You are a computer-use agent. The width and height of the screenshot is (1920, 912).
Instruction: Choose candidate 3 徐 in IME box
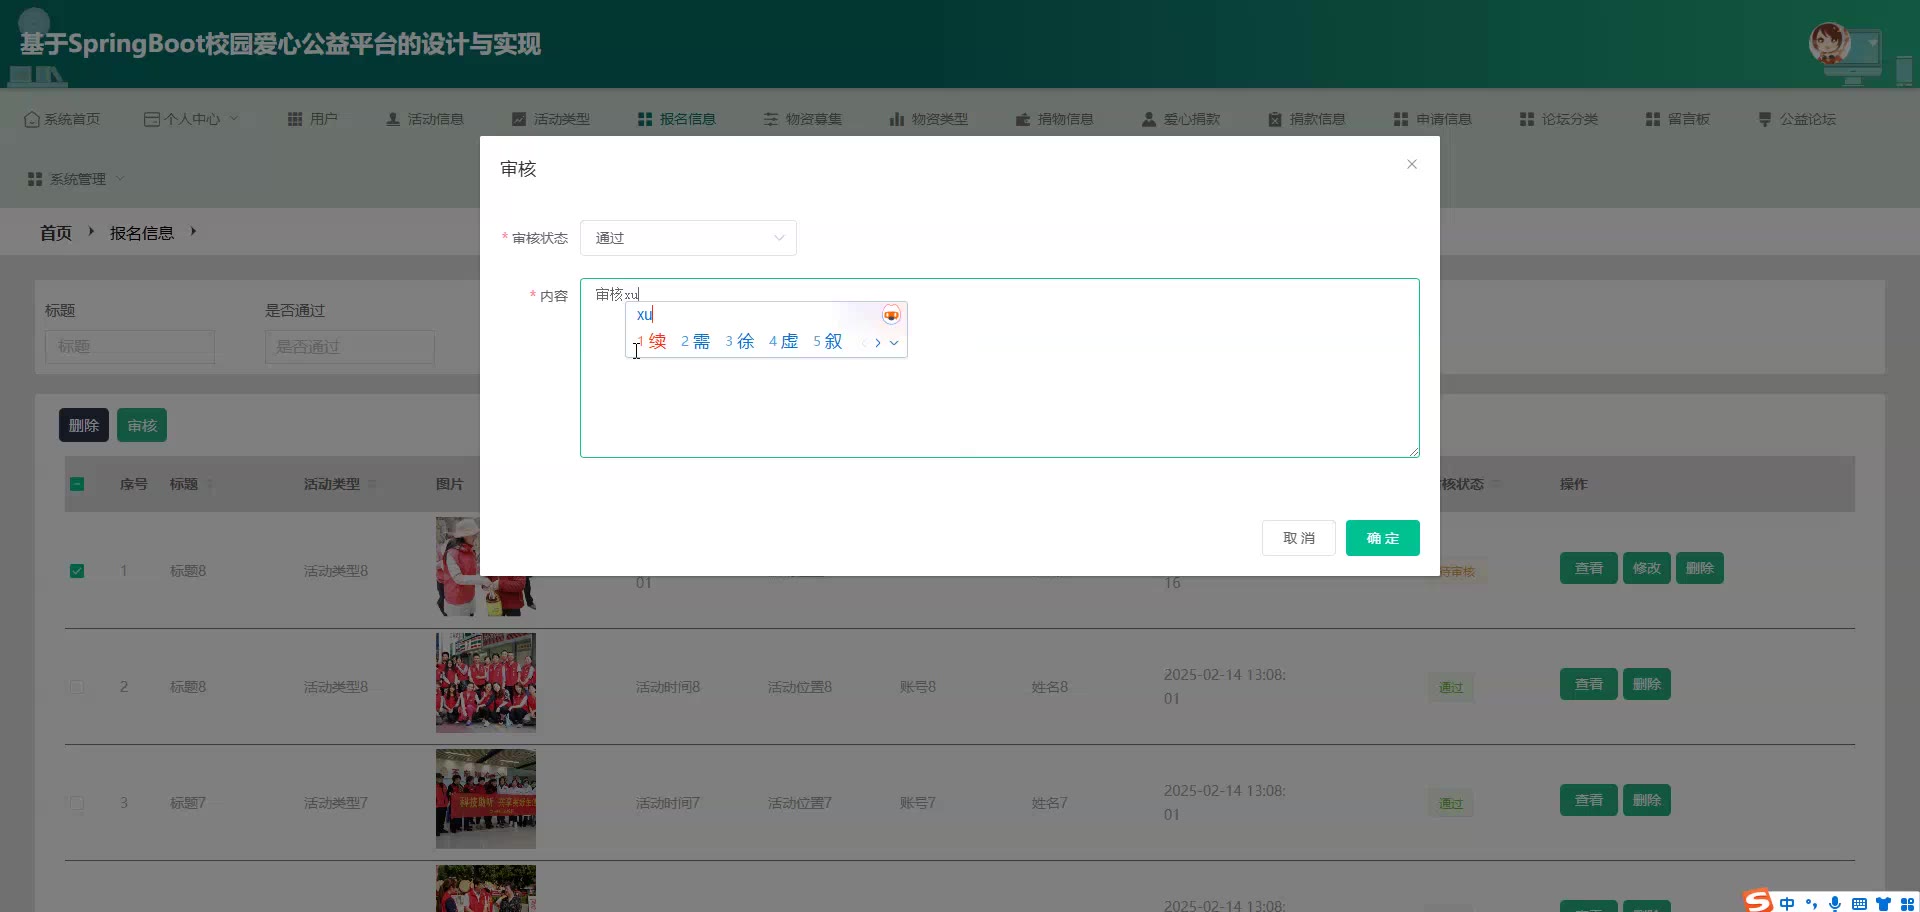[x=740, y=342]
